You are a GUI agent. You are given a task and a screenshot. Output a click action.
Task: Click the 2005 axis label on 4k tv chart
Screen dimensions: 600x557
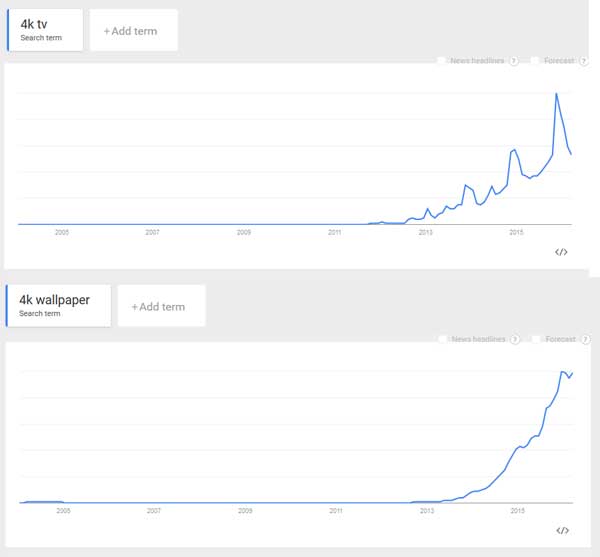(62, 232)
